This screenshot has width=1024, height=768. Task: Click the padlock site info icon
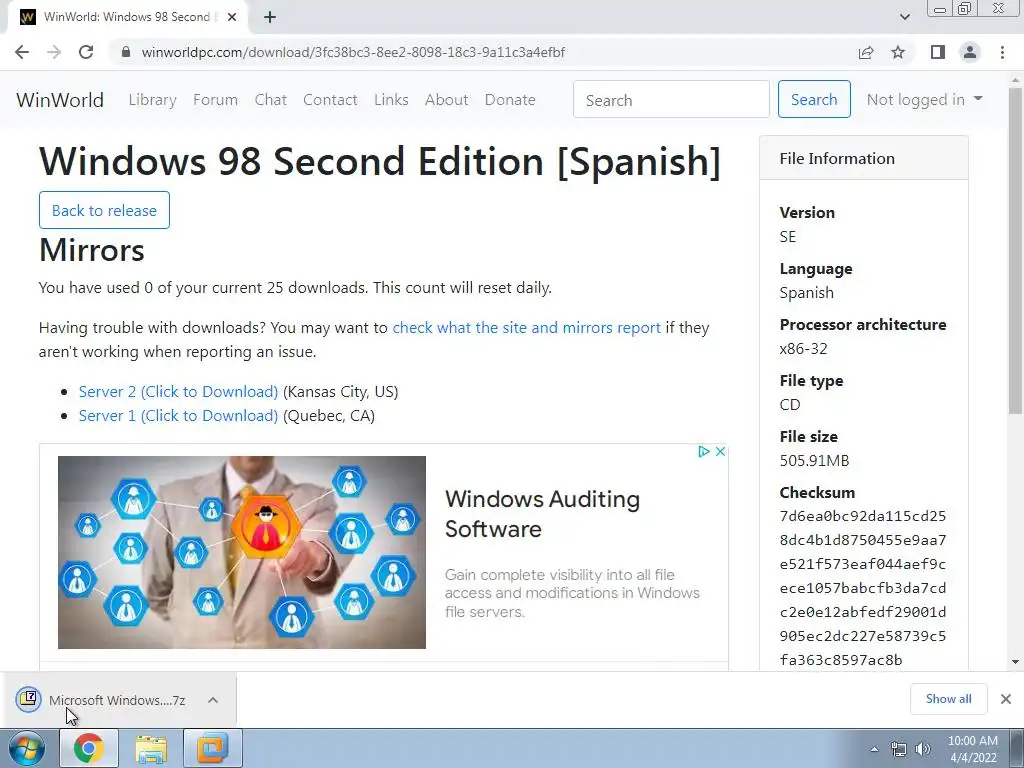[x=126, y=52]
